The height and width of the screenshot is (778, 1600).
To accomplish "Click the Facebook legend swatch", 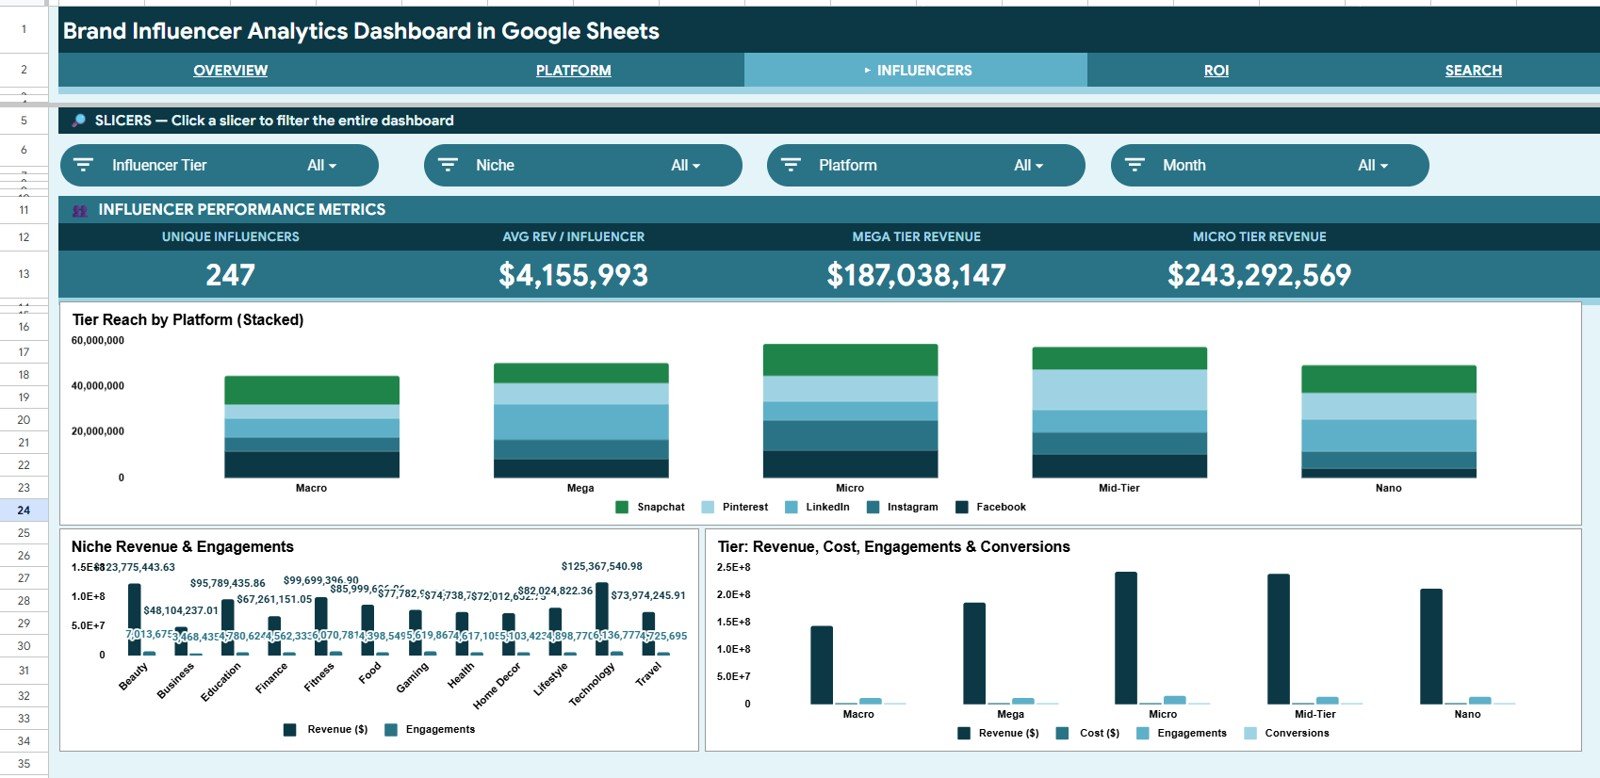I will point(962,507).
